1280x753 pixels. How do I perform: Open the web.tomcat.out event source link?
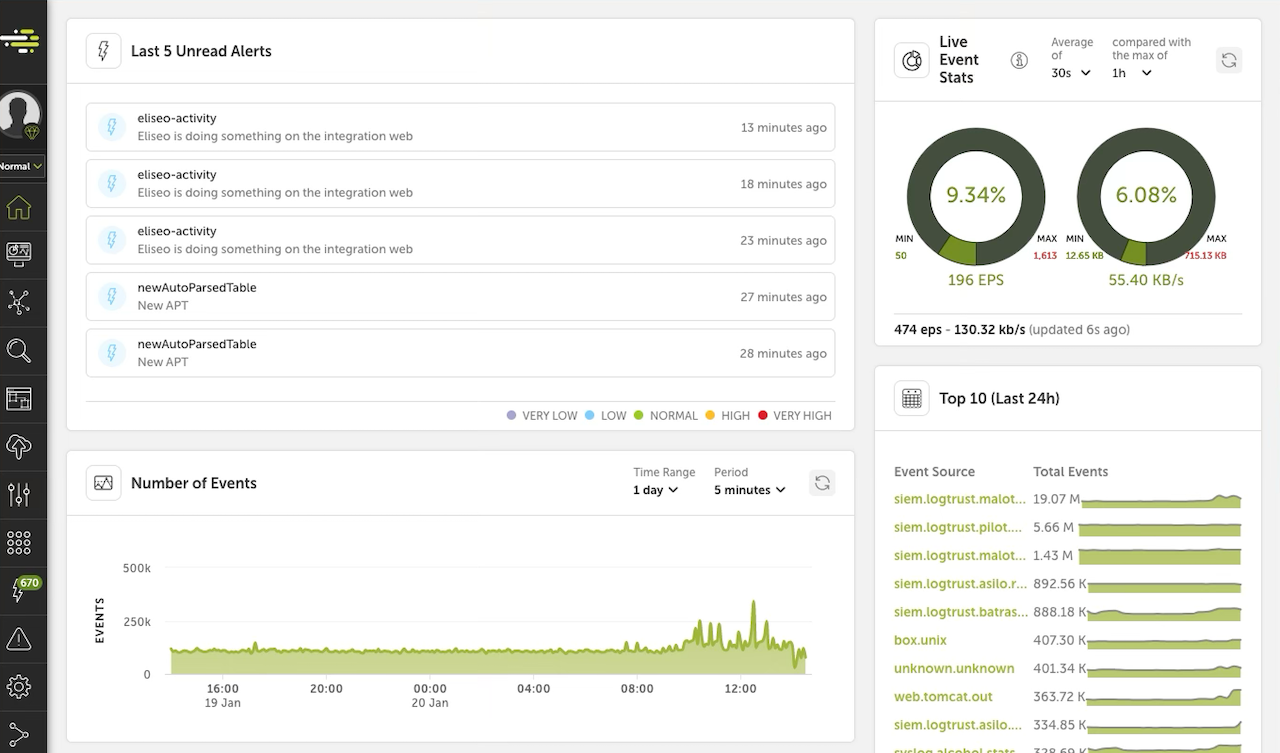click(943, 696)
